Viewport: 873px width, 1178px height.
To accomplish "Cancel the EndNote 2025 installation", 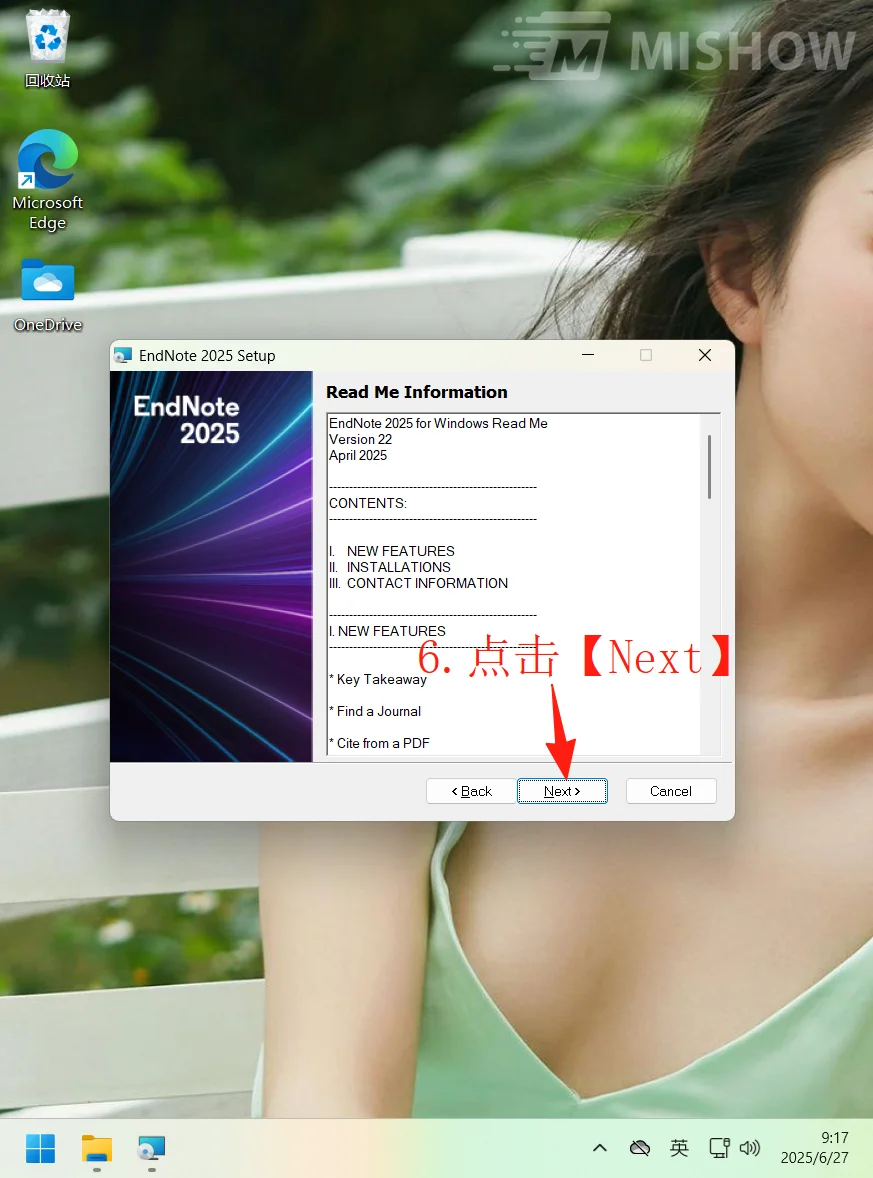I will point(671,791).
